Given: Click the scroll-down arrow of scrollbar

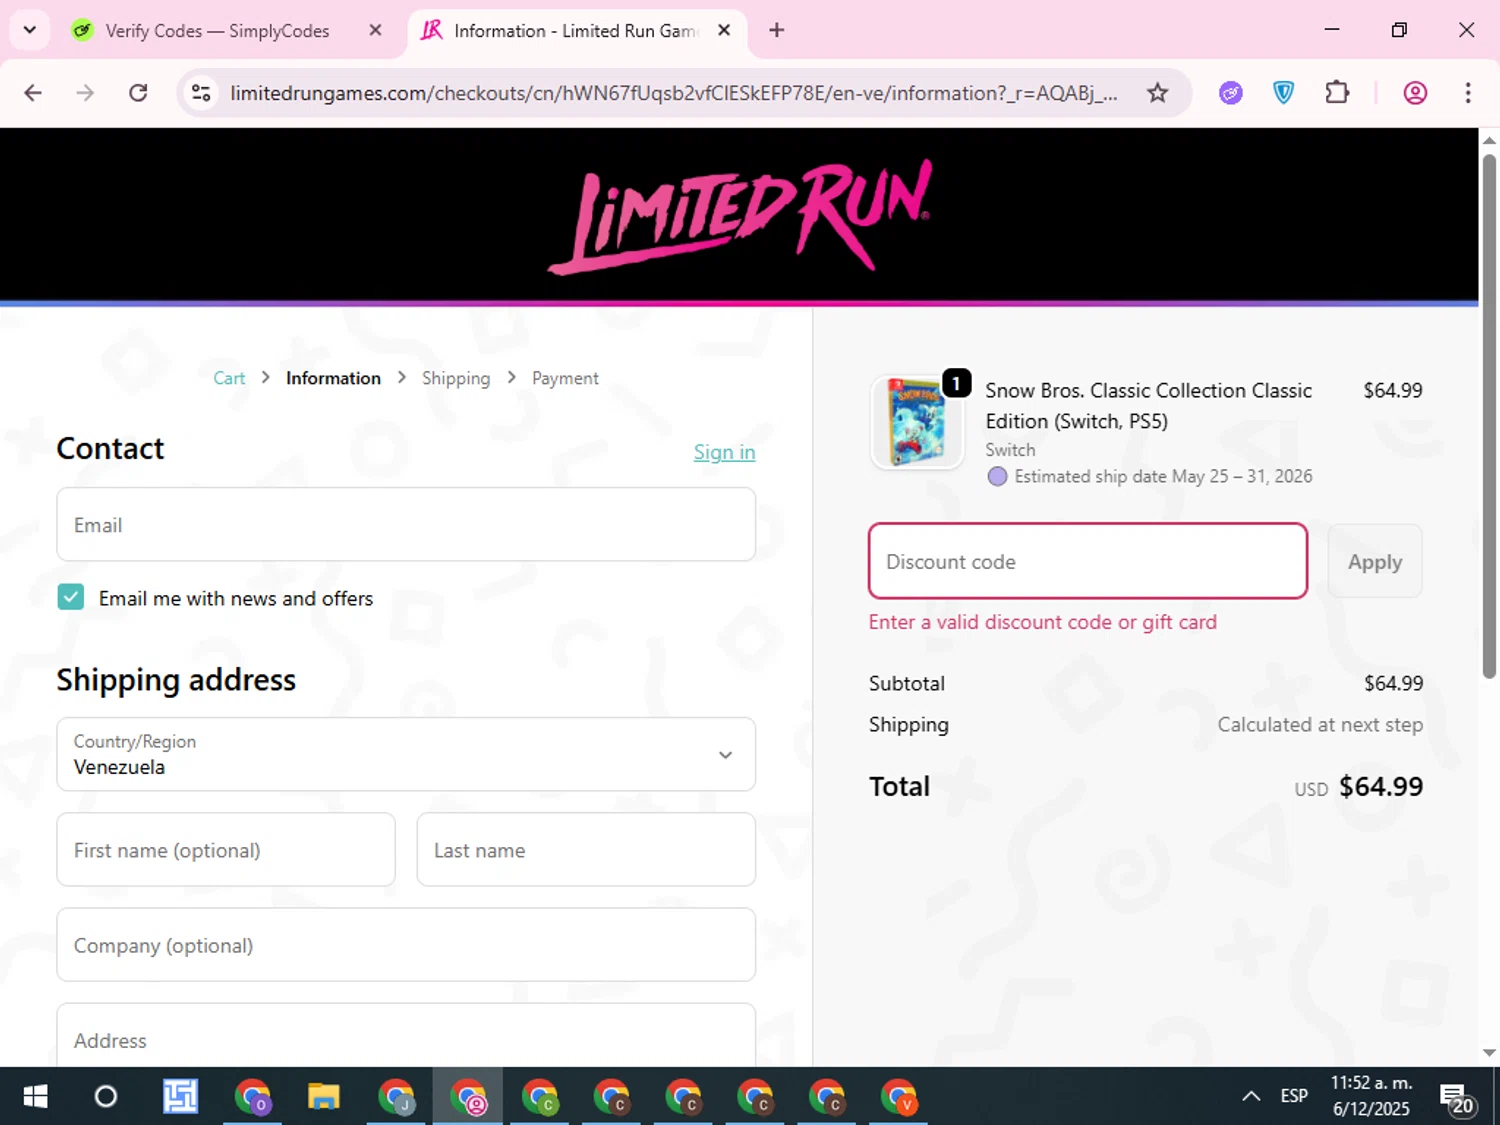Looking at the screenshot, I should click(x=1489, y=1053).
